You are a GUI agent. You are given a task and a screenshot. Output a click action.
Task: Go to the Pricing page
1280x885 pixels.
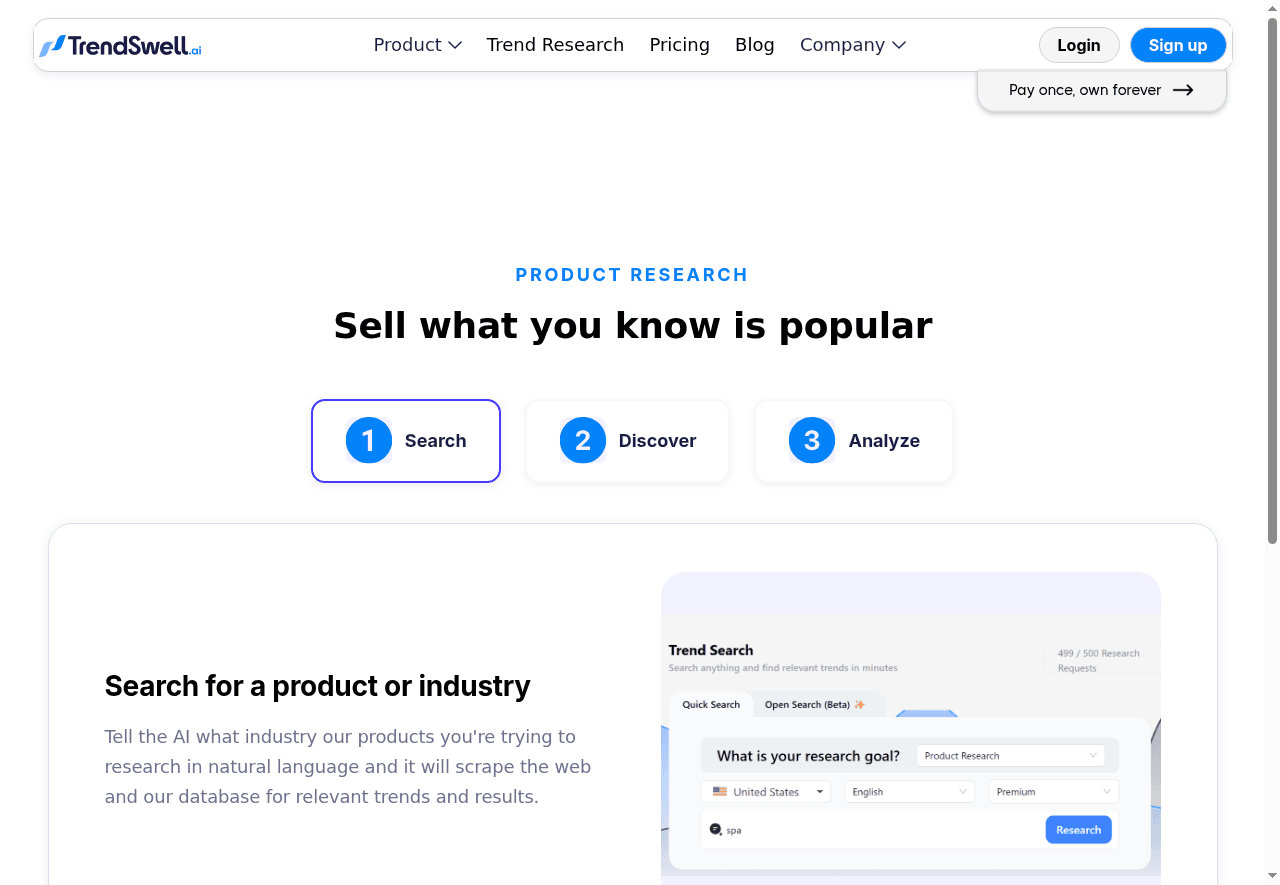pyautogui.click(x=679, y=45)
